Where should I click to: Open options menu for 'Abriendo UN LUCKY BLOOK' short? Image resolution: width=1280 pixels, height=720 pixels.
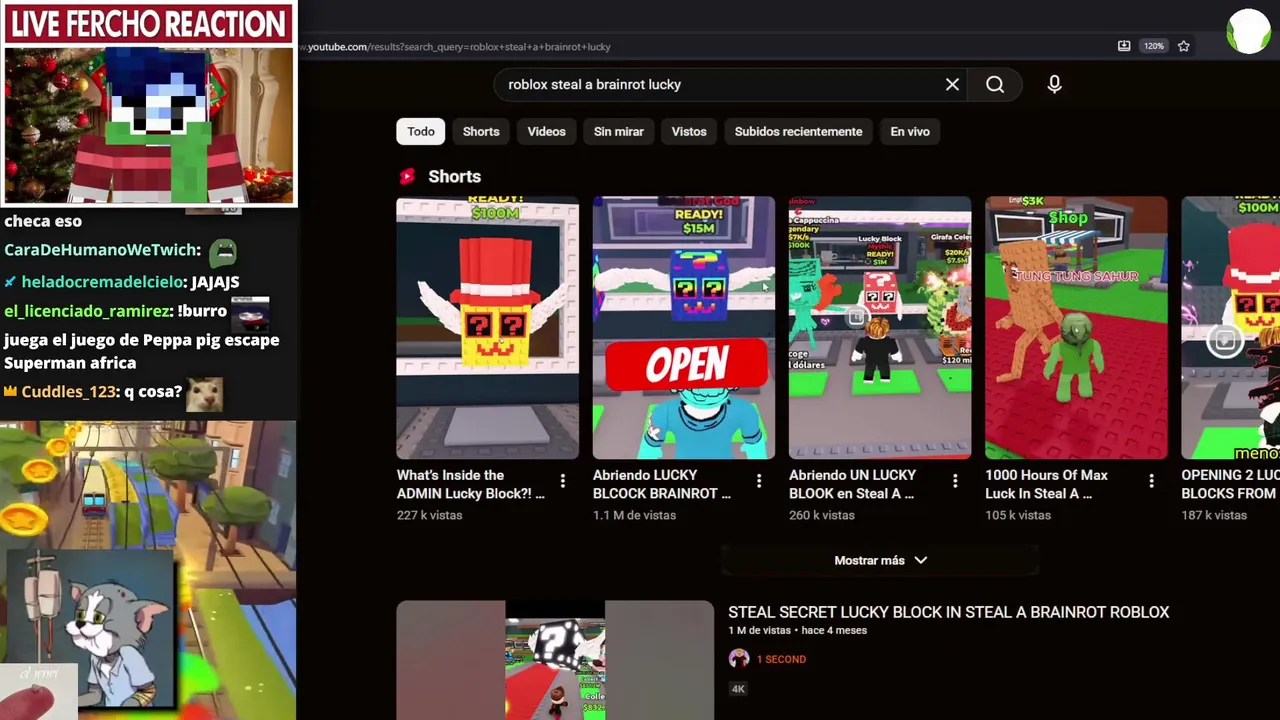tap(955, 482)
